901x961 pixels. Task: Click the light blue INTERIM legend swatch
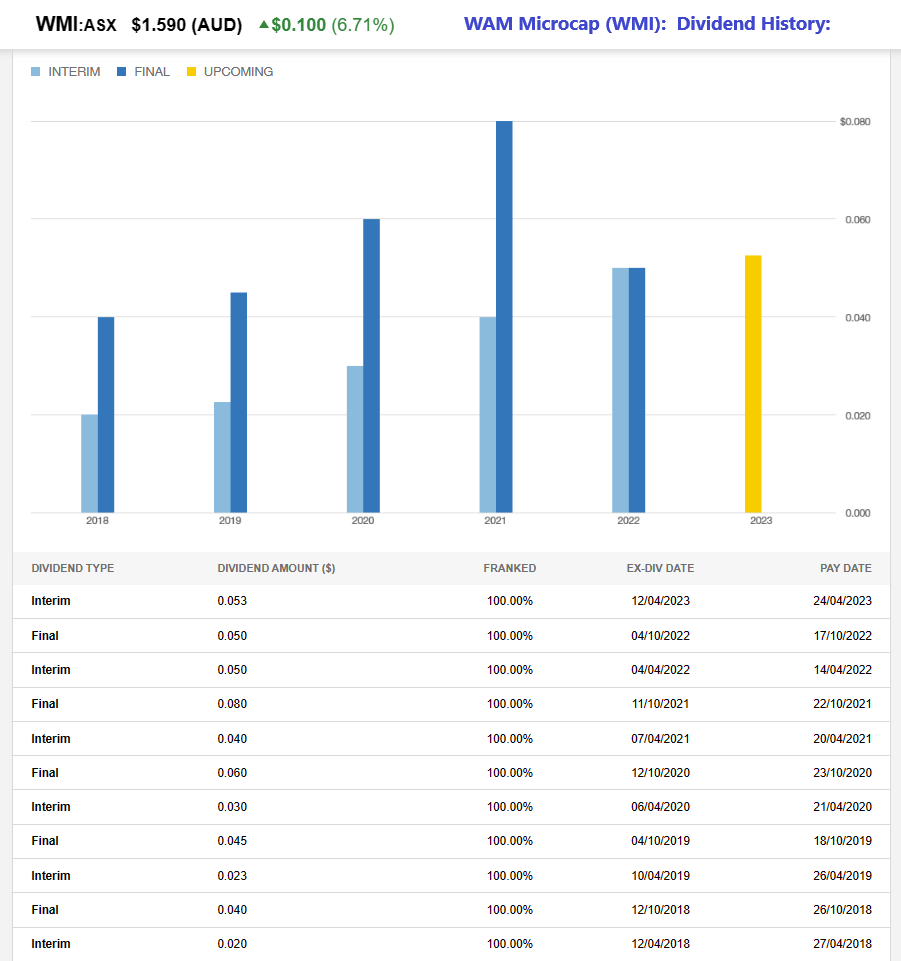click(36, 72)
